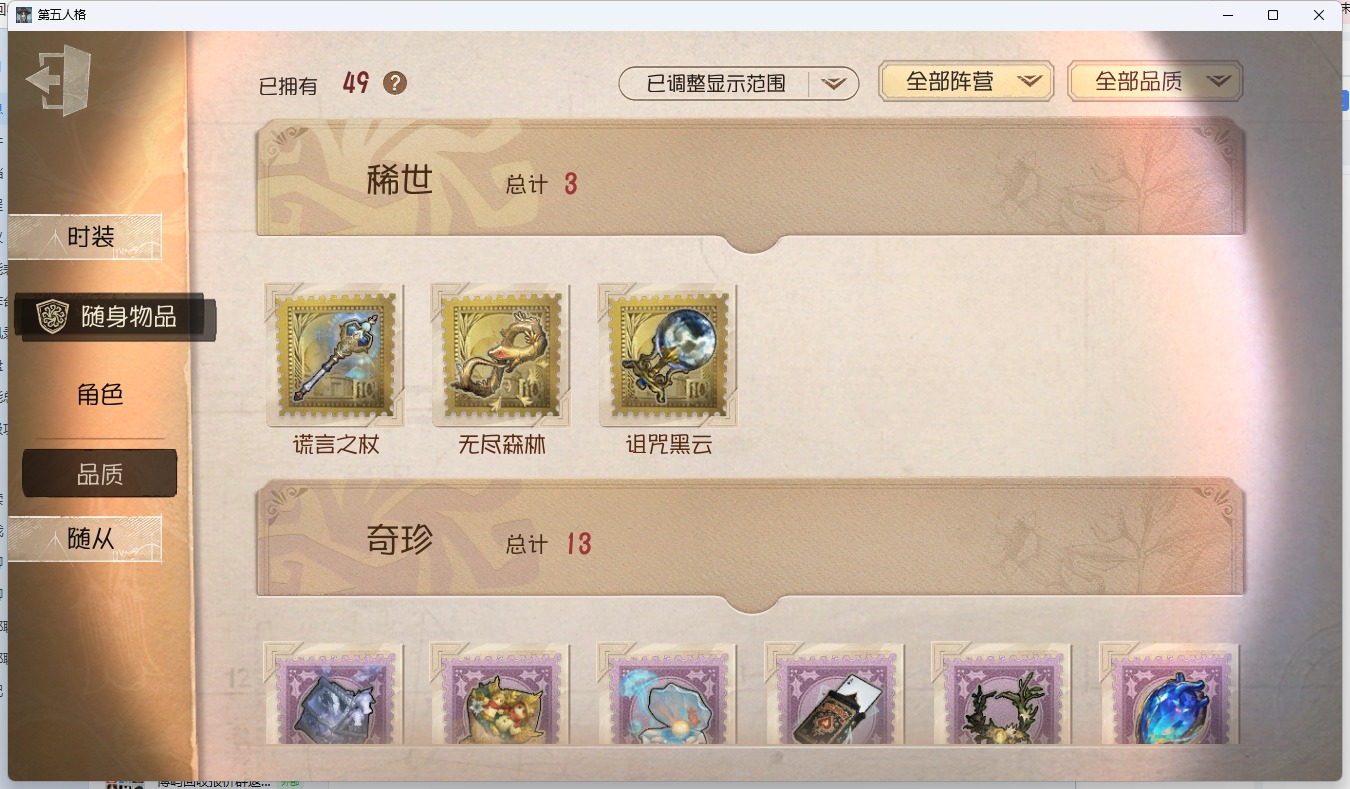Screen dimensions: 1350x789
Task: Expand the 已调整显示范围 dropdown
Action: (x=739, y=83)
